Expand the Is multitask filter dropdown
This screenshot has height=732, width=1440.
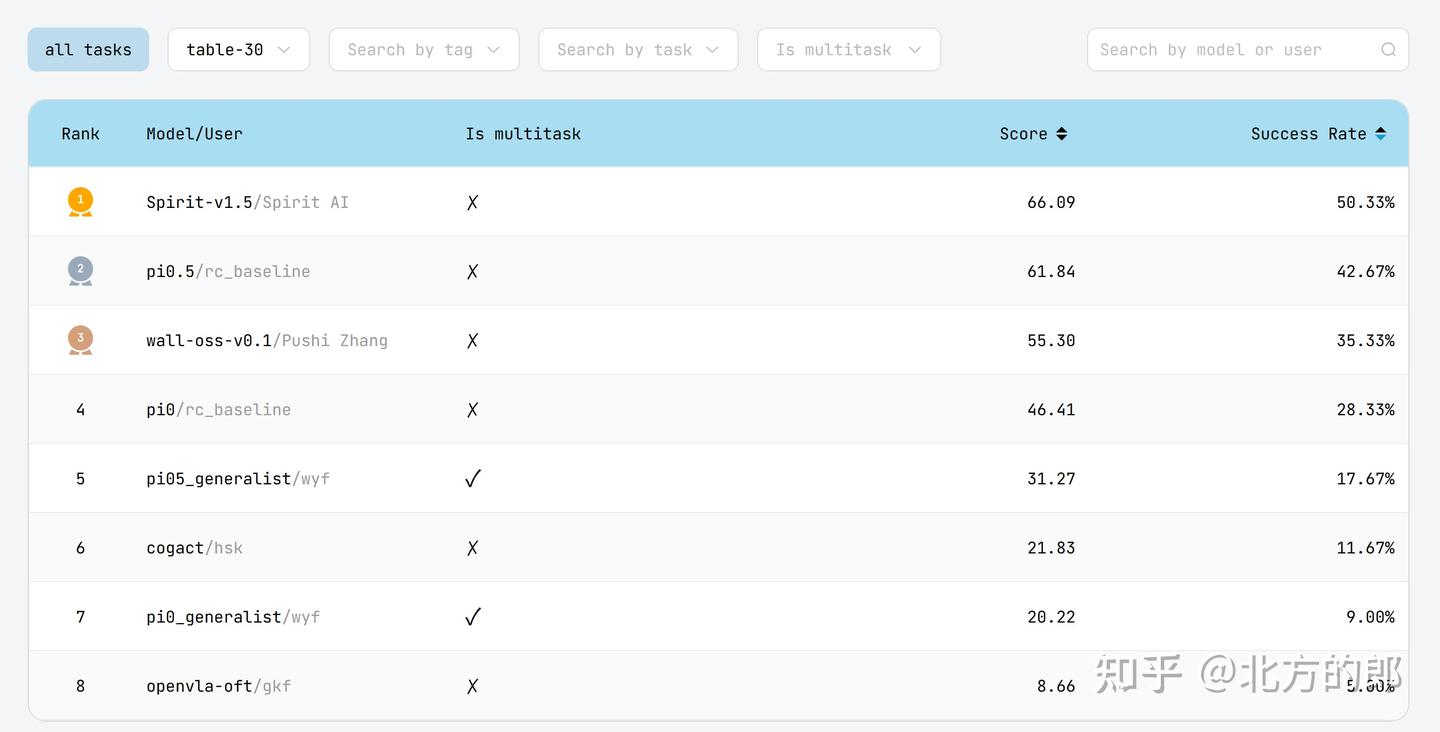[848, 50]
